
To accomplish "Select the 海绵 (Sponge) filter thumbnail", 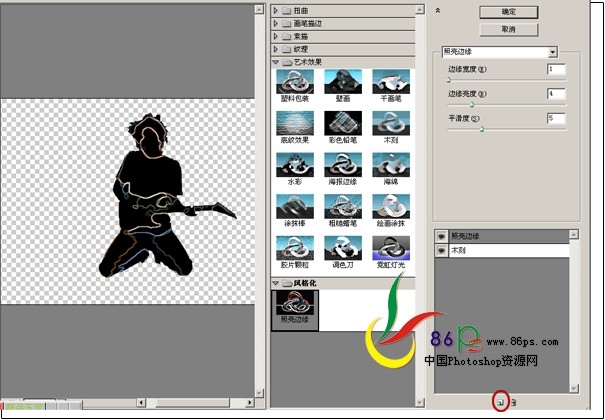I will 391,165.
